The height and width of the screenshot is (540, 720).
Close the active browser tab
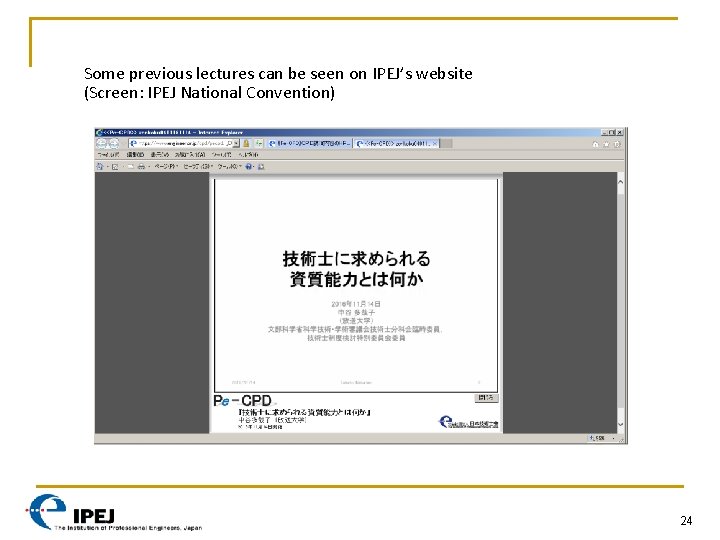coord(435,144)
